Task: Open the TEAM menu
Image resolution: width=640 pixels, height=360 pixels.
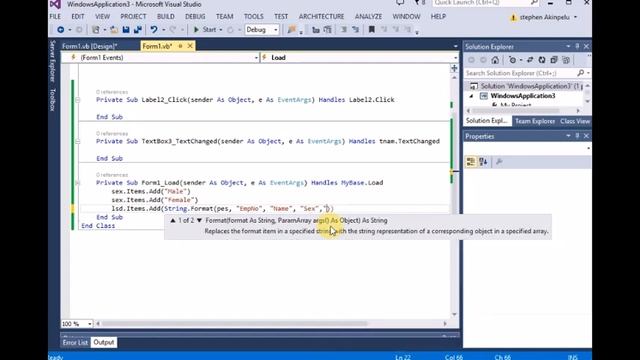Action: [x=224, y=16]
